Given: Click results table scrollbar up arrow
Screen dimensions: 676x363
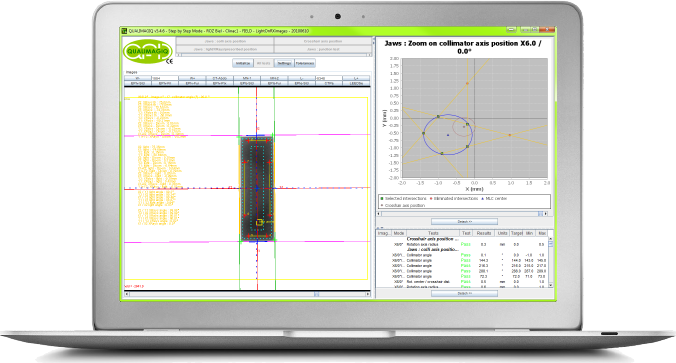Looking at the screenshot, I should [x=550, y=239].
